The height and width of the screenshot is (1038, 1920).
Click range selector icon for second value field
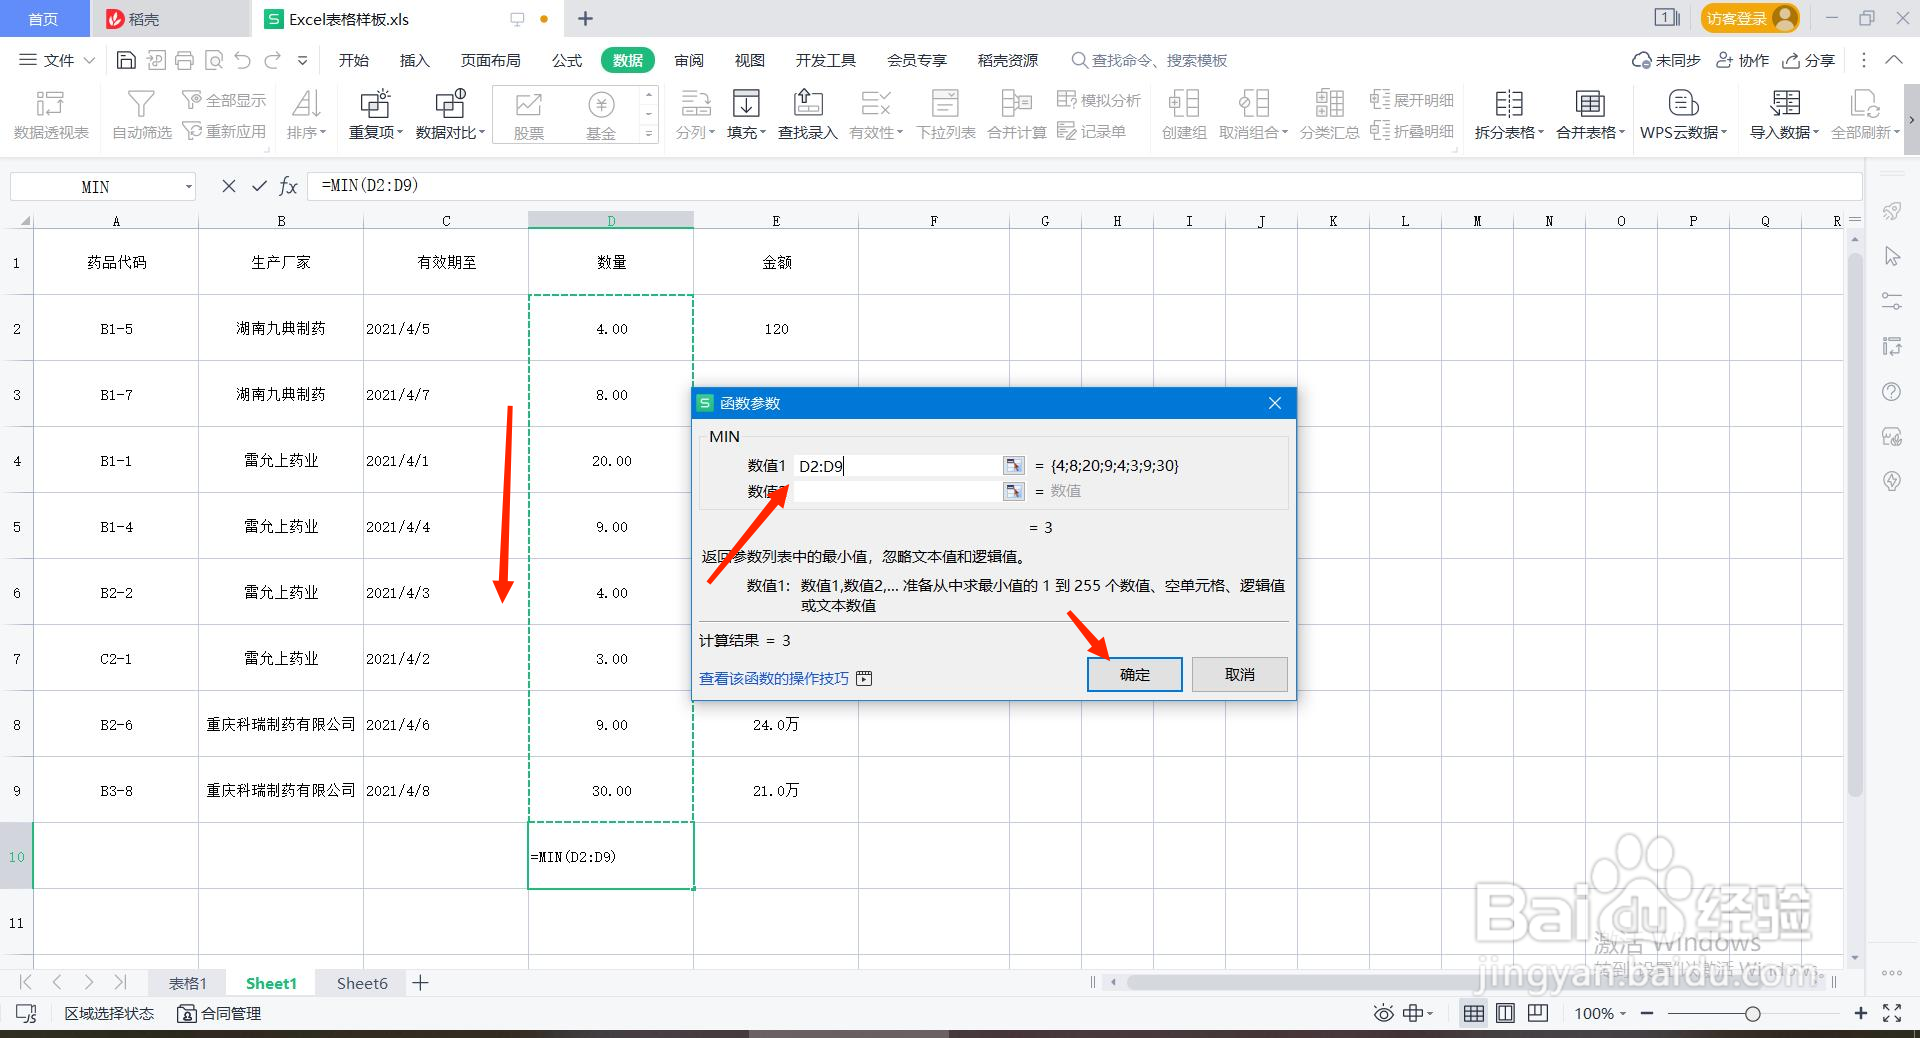(1014, 491)
